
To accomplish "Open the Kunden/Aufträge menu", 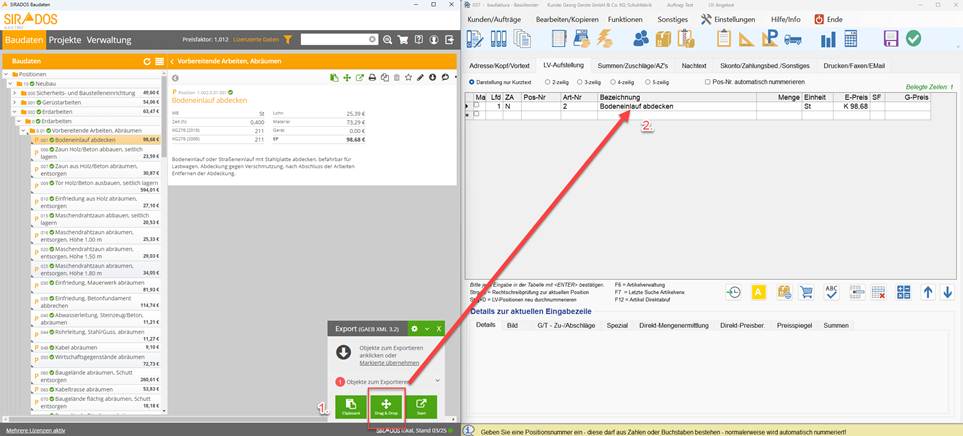I will pos(494,20).
